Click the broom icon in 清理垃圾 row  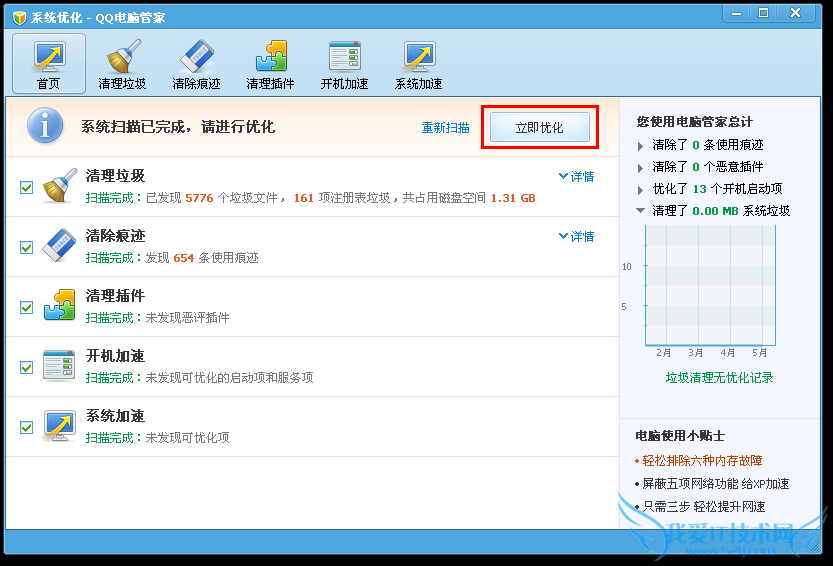[60, 185]
